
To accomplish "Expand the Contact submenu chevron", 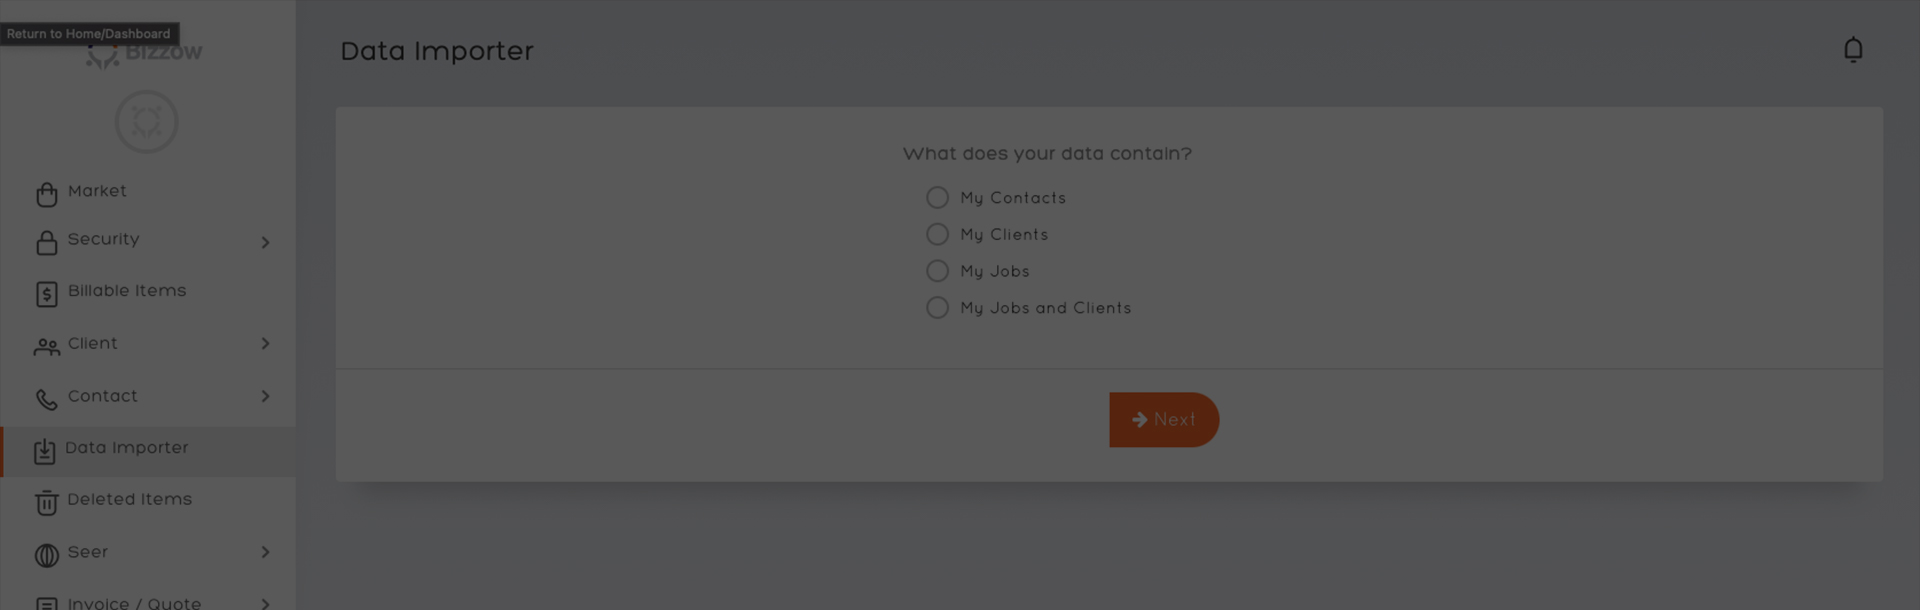I will tap(265, 396).
